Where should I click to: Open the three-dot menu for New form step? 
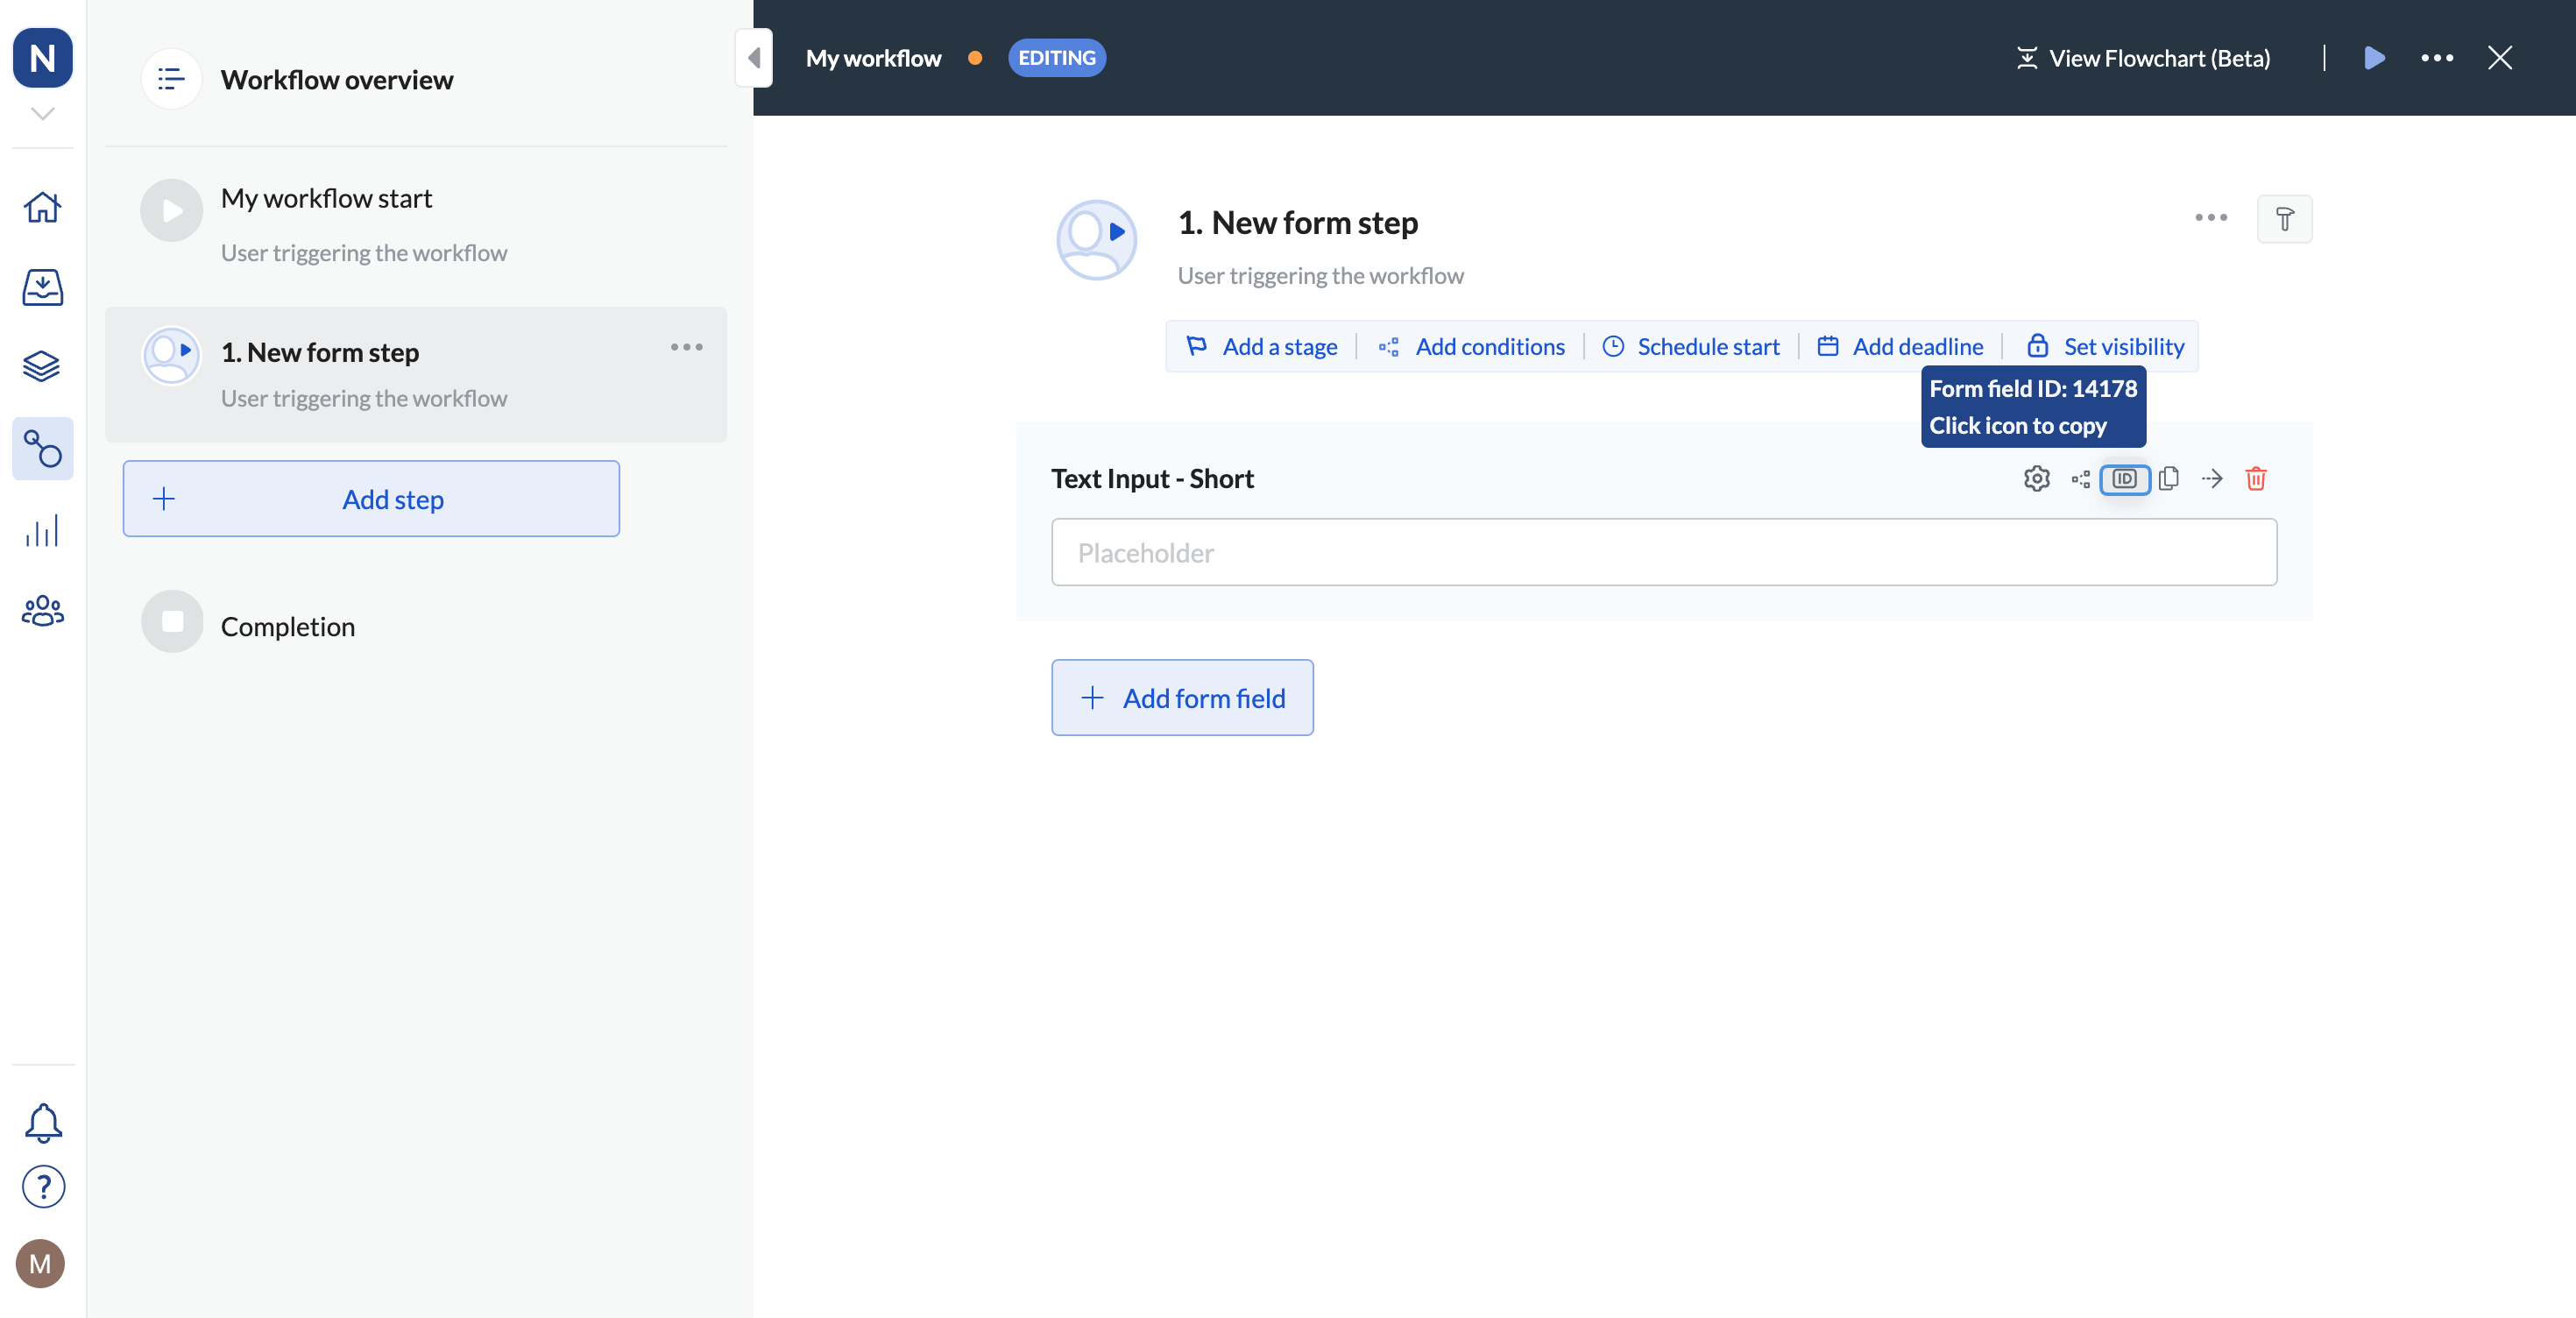pyautogui.click(x=687, y=347)
